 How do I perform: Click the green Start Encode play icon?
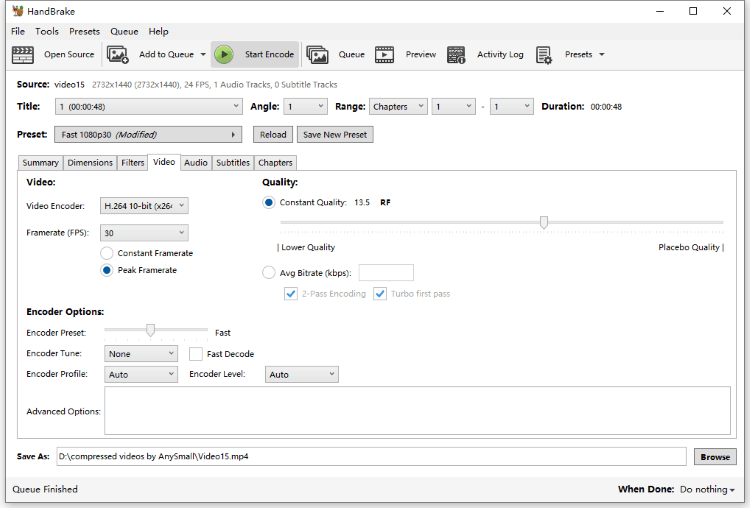coord(224,55)
